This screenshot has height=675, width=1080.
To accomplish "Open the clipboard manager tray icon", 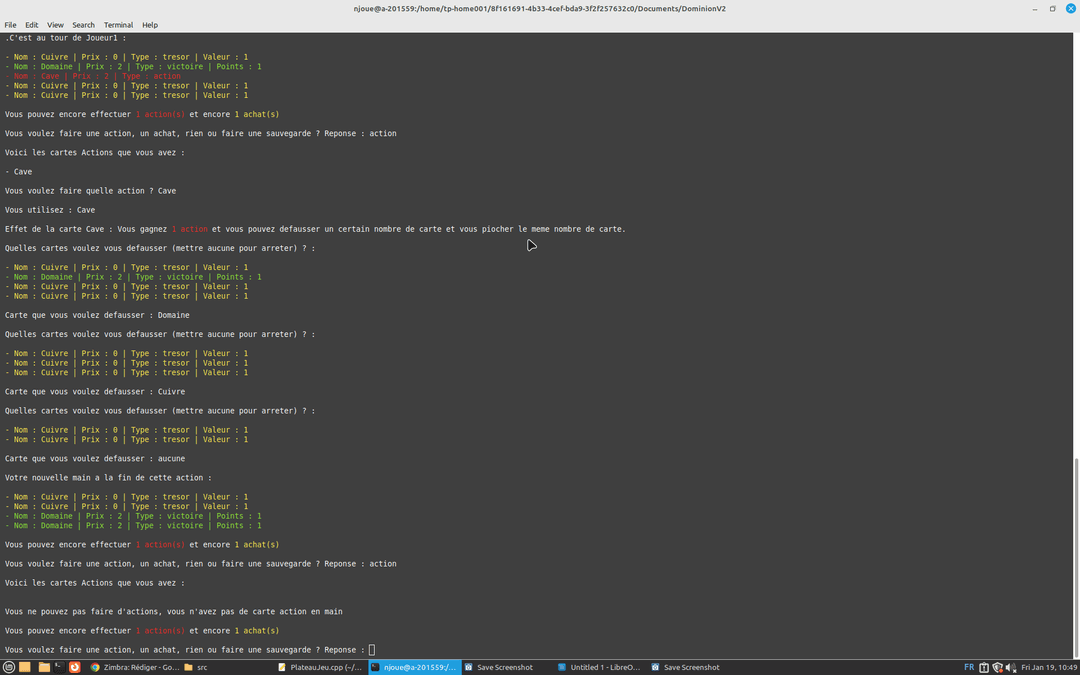I will coord(984,667).
